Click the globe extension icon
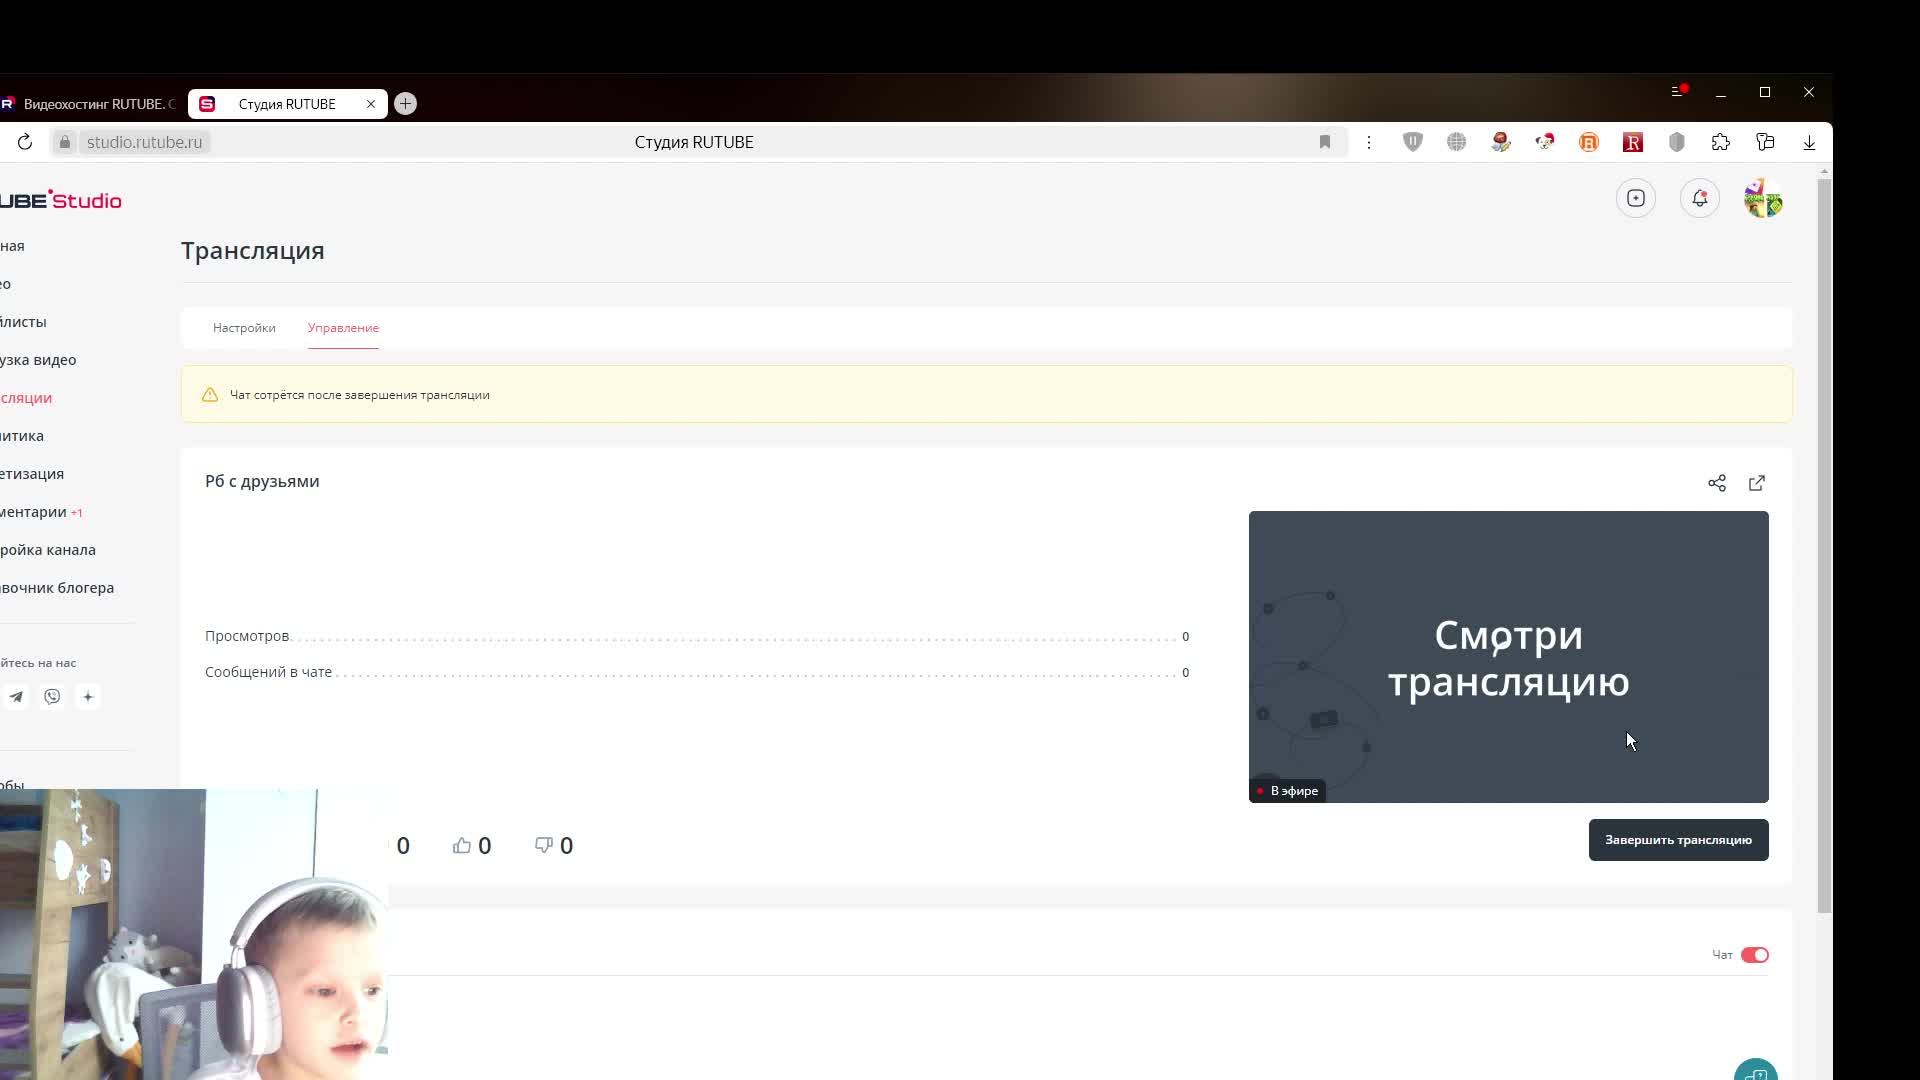This screenshot has width=1920, height=1080. tap(1457, 142)
